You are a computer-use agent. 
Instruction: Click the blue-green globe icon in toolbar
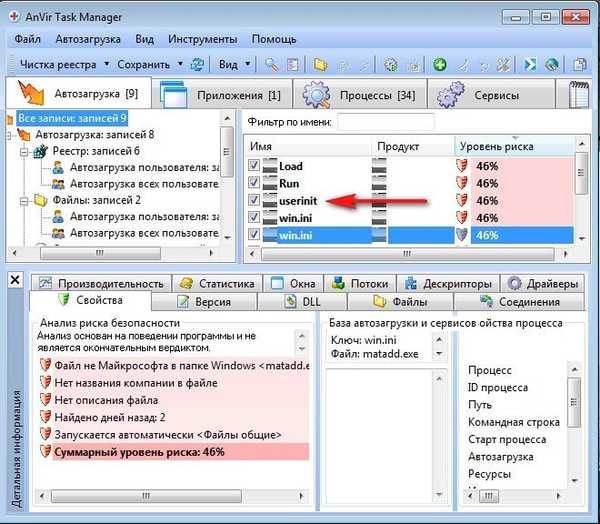[551, 64]
